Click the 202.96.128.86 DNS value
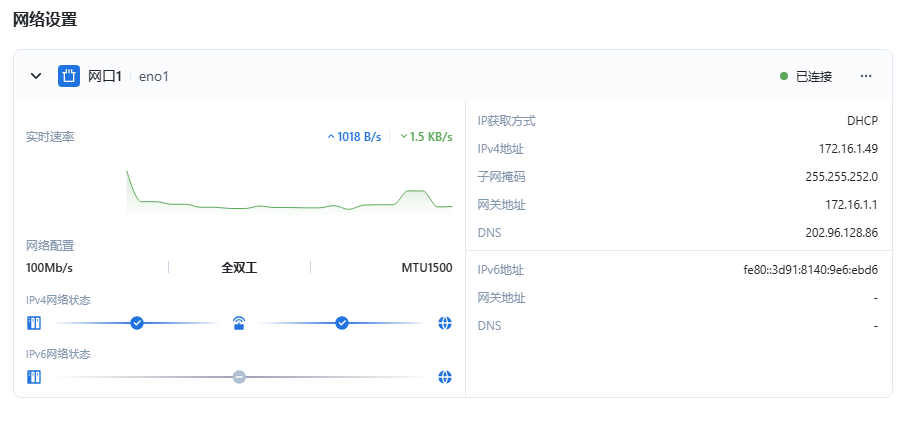 (x=842, y=232)
